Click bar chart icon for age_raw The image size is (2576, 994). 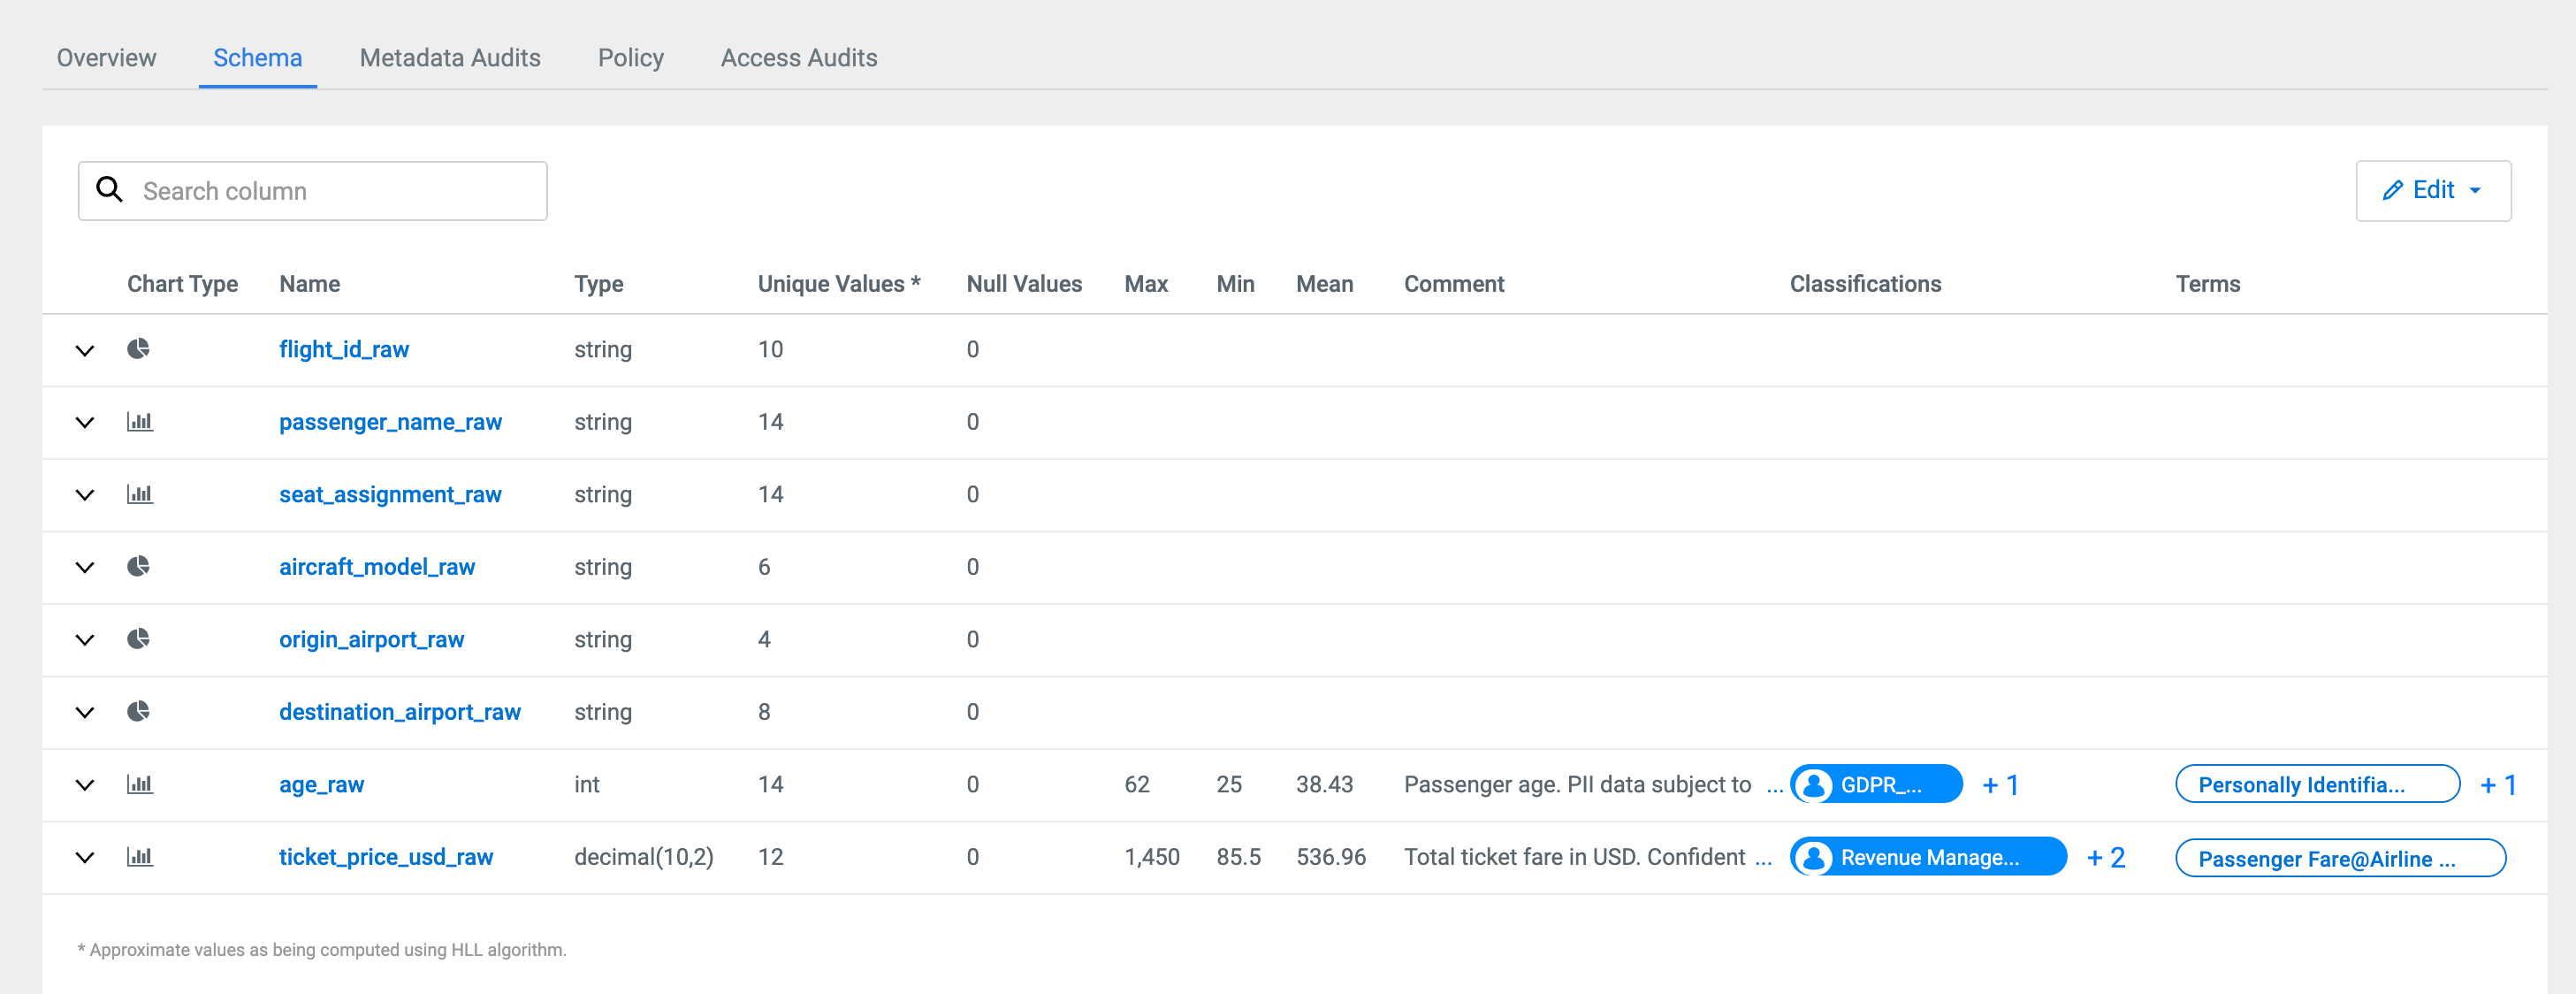point(139,784)
